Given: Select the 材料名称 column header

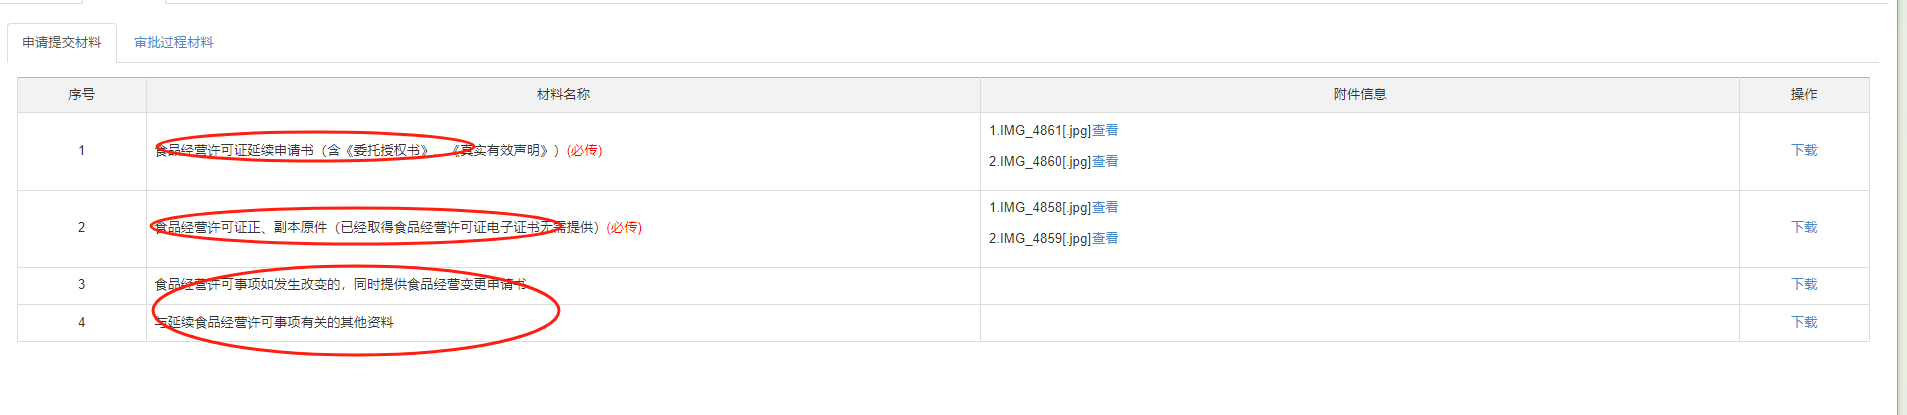Looking at the screenshot, I should pos(563,94).
